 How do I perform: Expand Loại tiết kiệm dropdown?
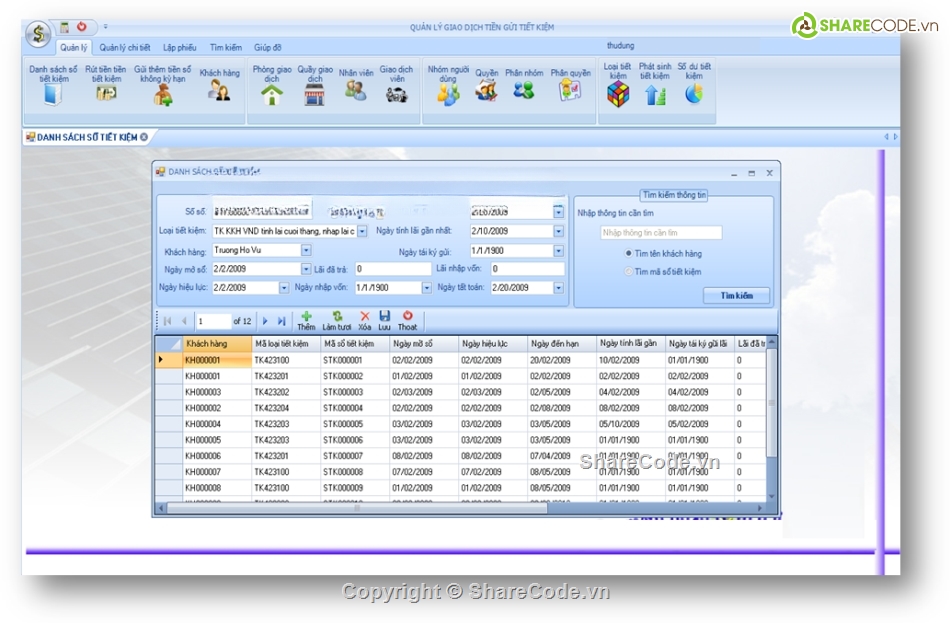[x=362, y=231]
